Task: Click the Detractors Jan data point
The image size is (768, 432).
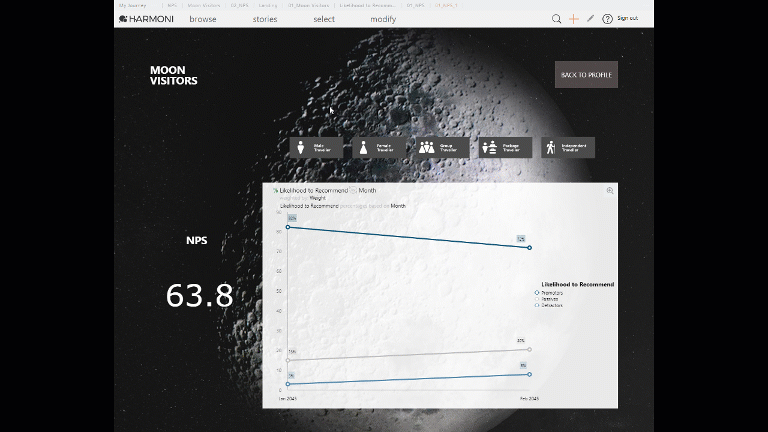Action: (288, 384)
